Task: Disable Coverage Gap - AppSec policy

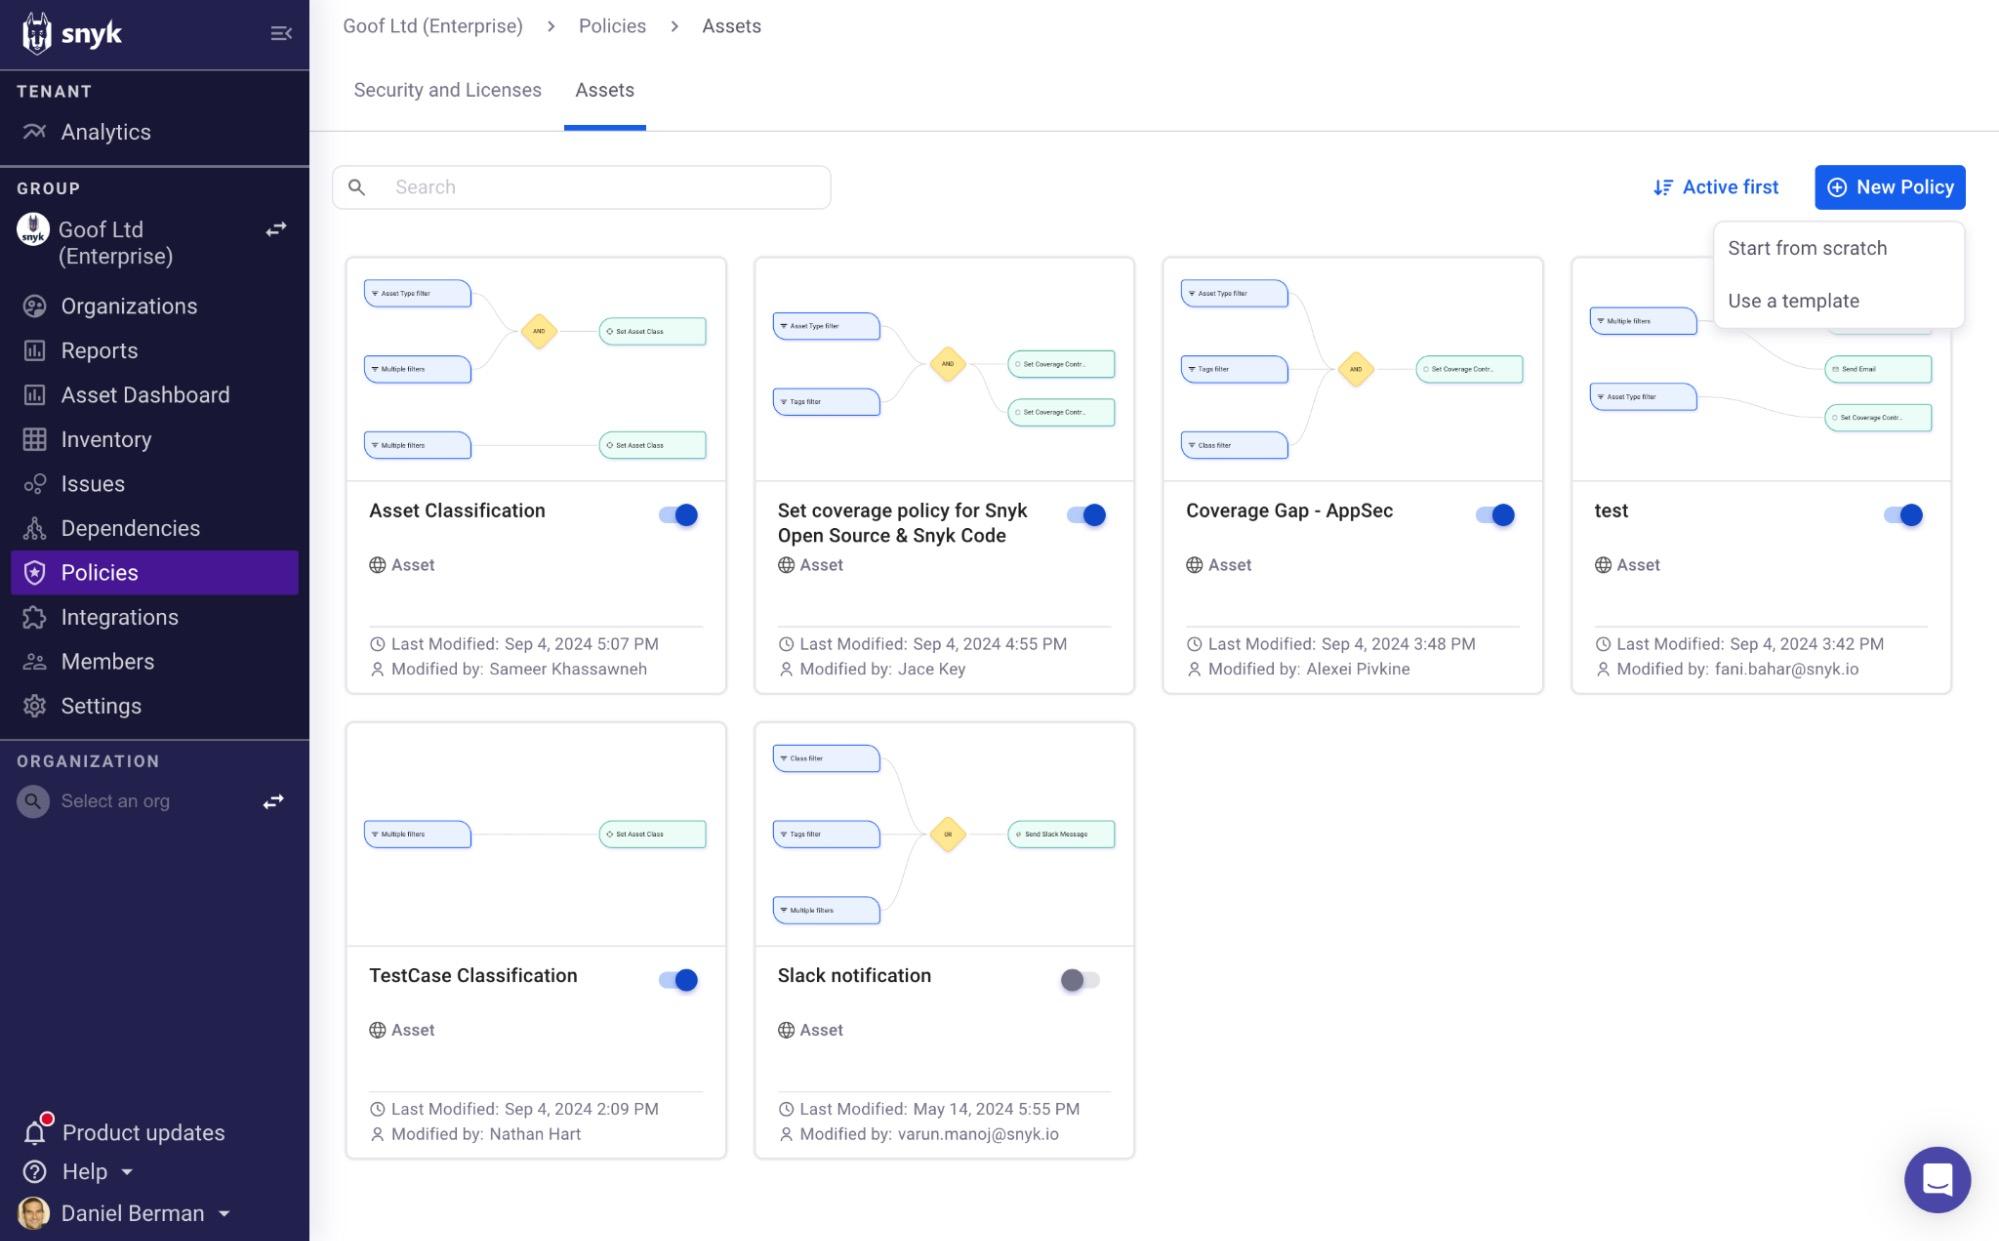Action: [1495, 515]
